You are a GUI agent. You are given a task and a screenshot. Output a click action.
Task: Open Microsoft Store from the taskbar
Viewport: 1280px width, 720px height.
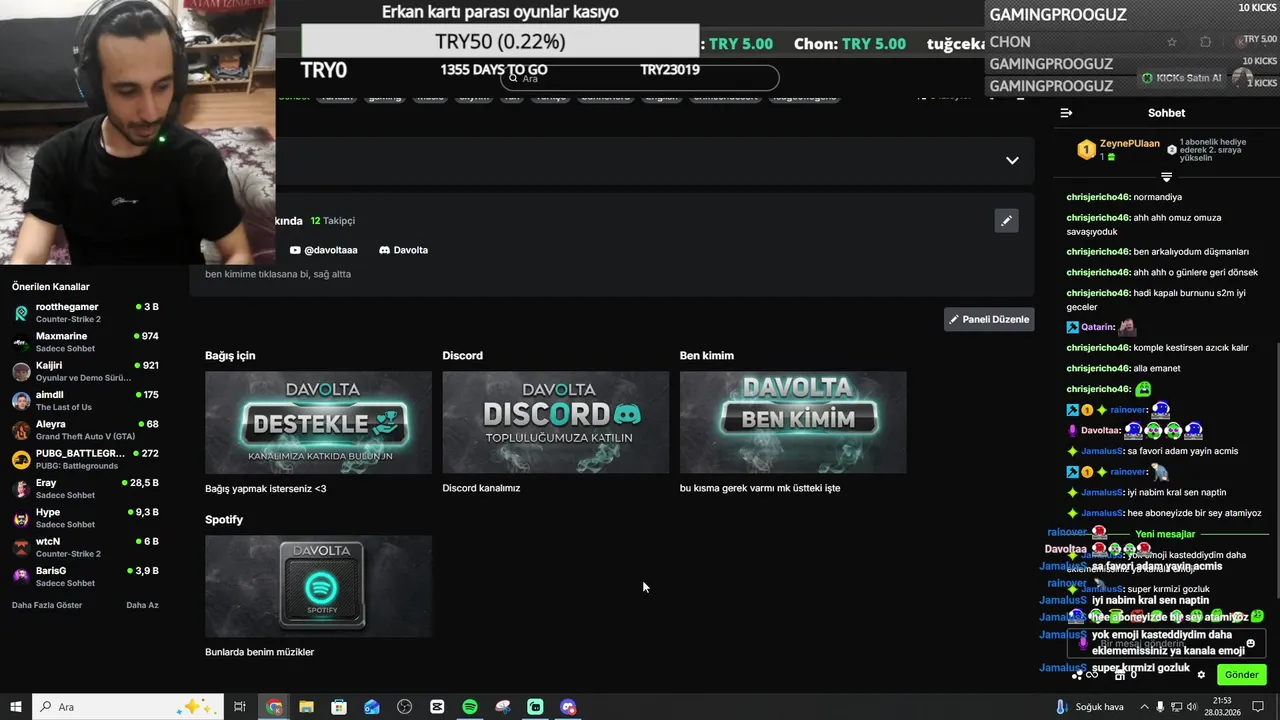point(339,707)
